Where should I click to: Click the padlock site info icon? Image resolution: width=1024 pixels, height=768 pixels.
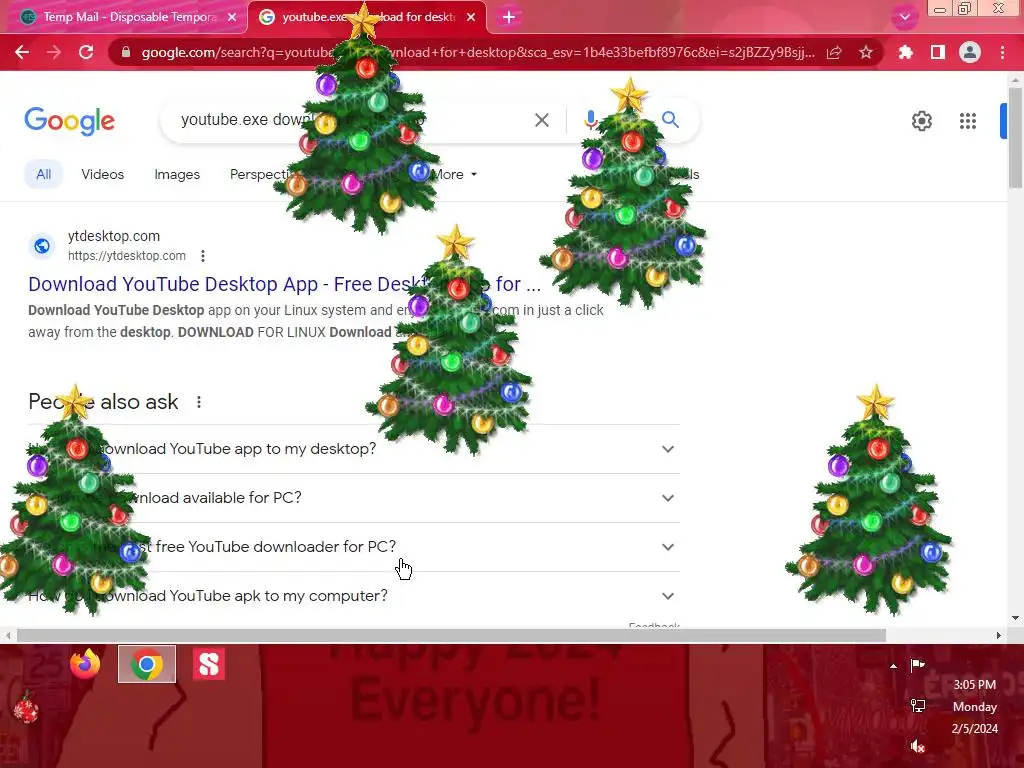click(126, 52)
